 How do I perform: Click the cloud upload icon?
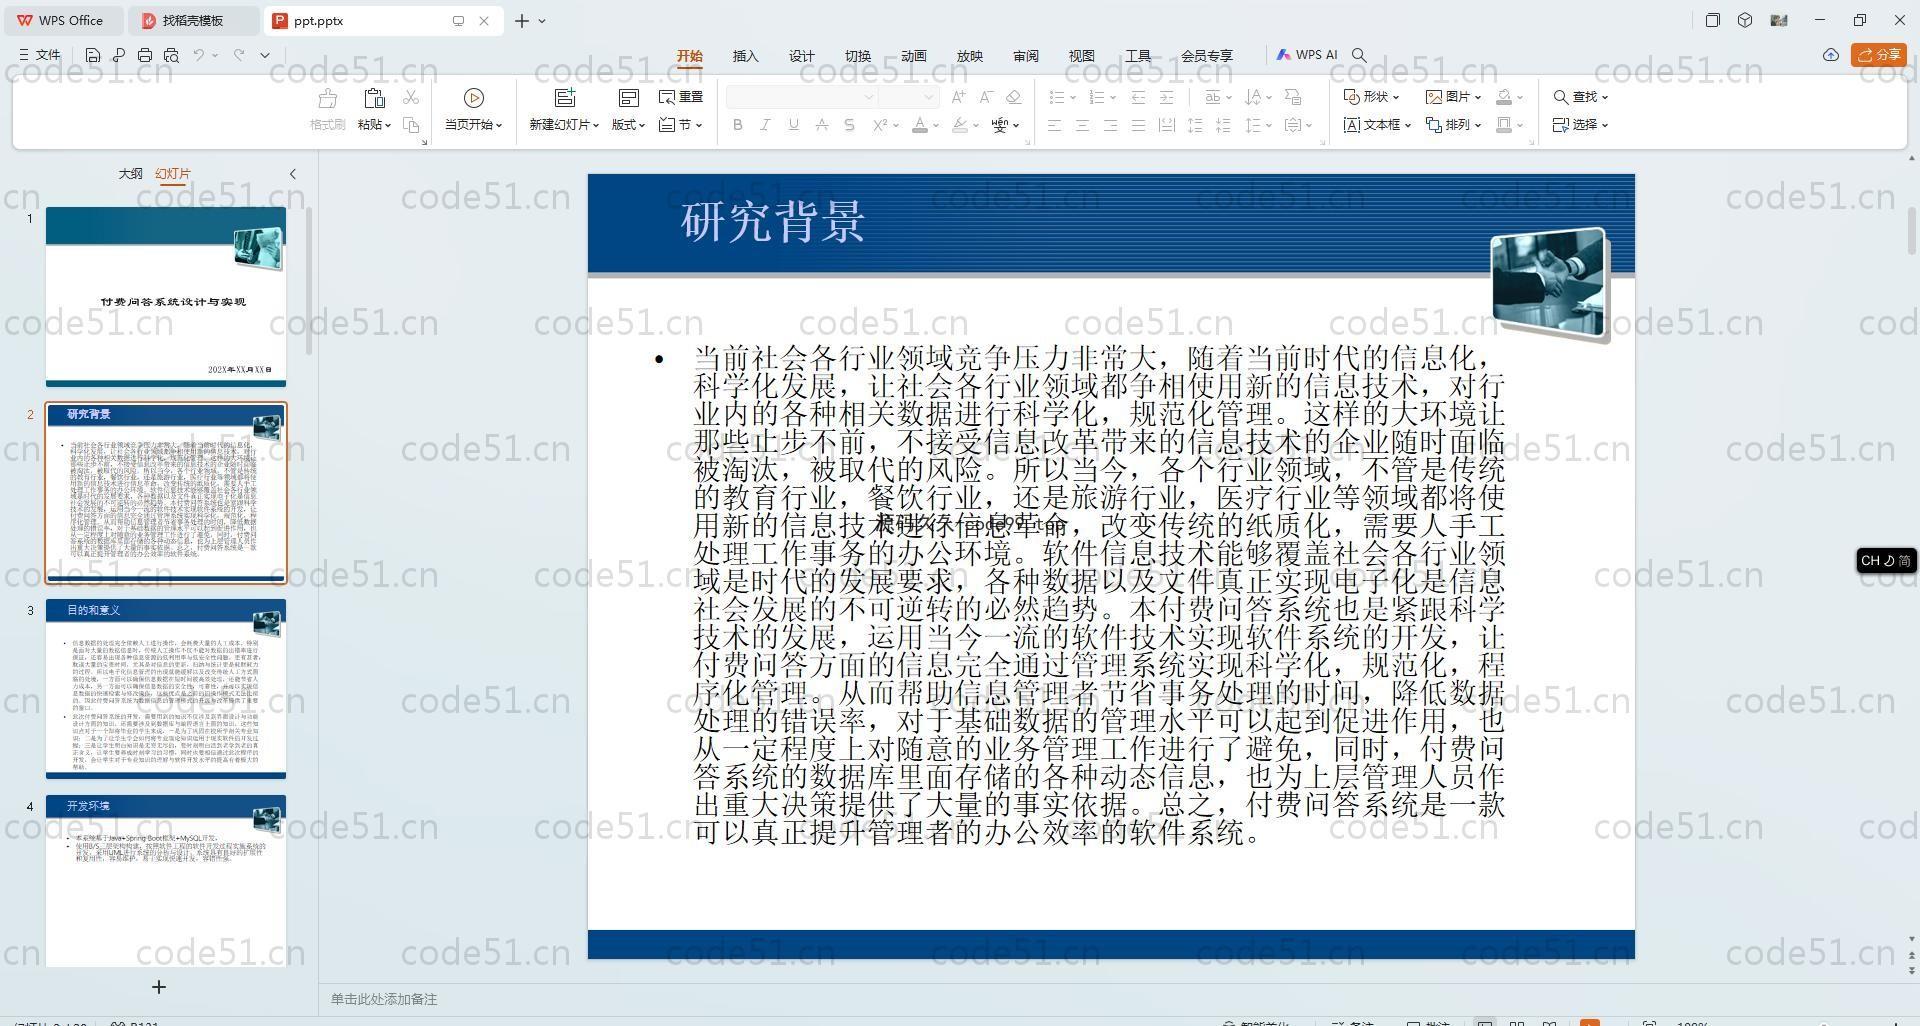(1830, 55)
